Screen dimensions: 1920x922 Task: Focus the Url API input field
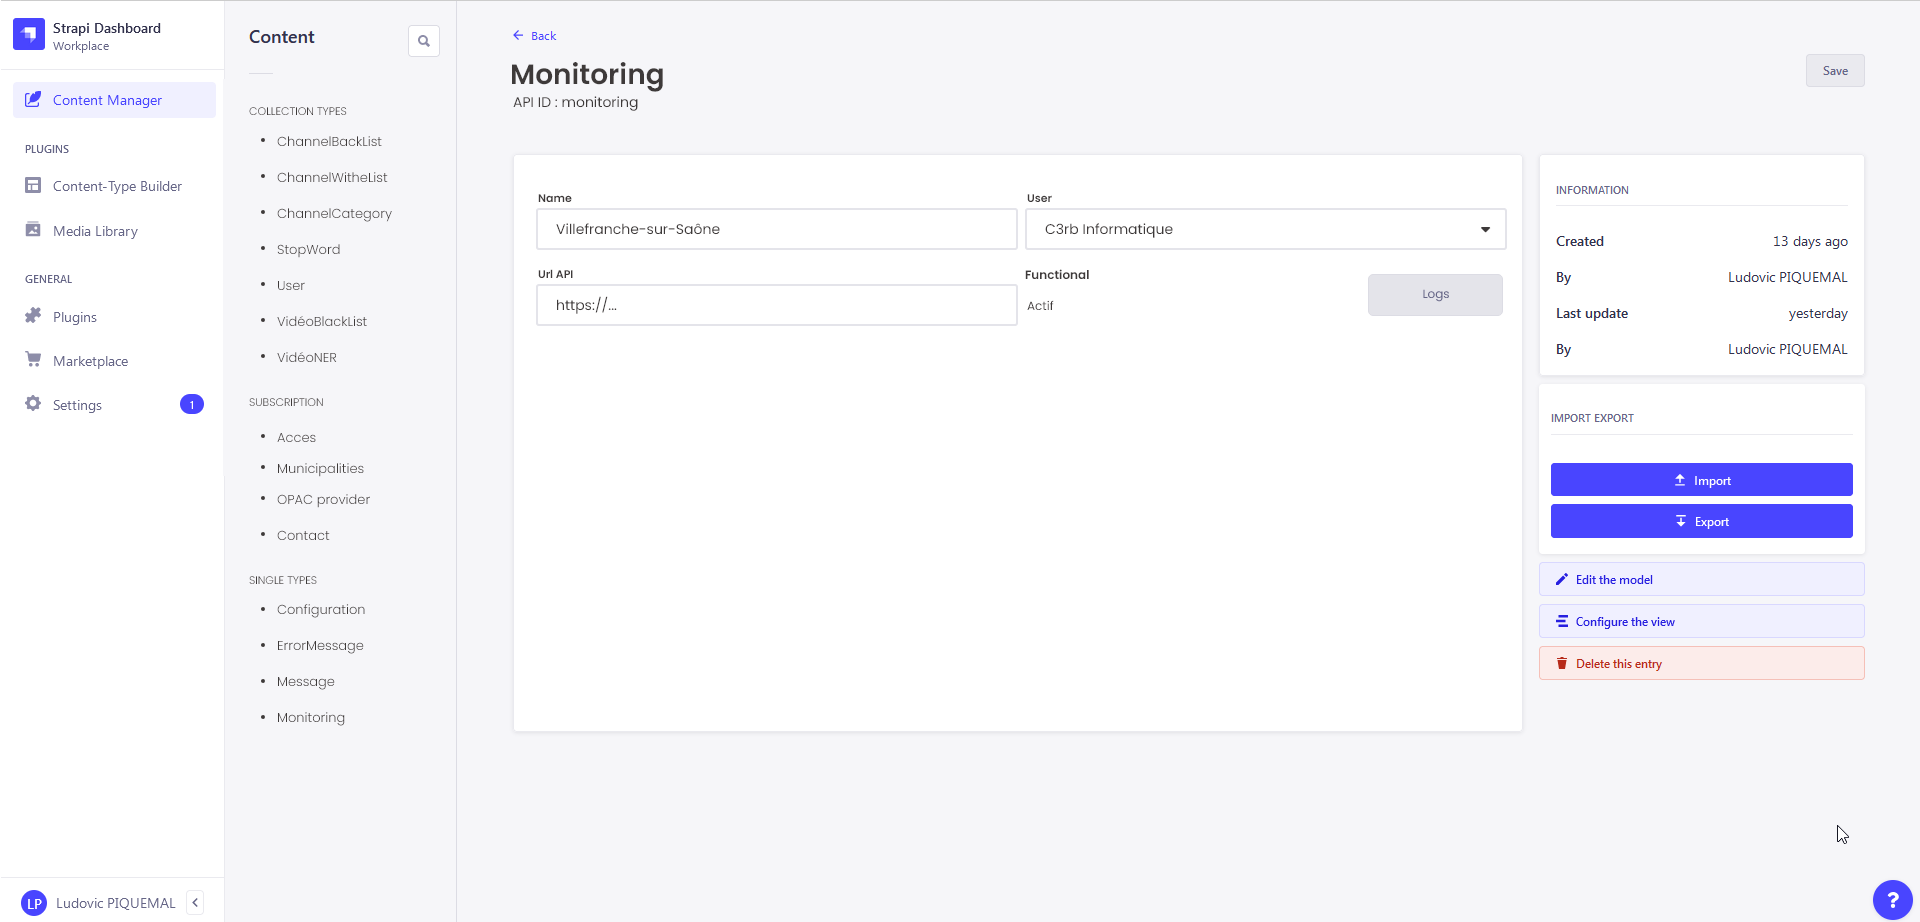pos(777,305)
